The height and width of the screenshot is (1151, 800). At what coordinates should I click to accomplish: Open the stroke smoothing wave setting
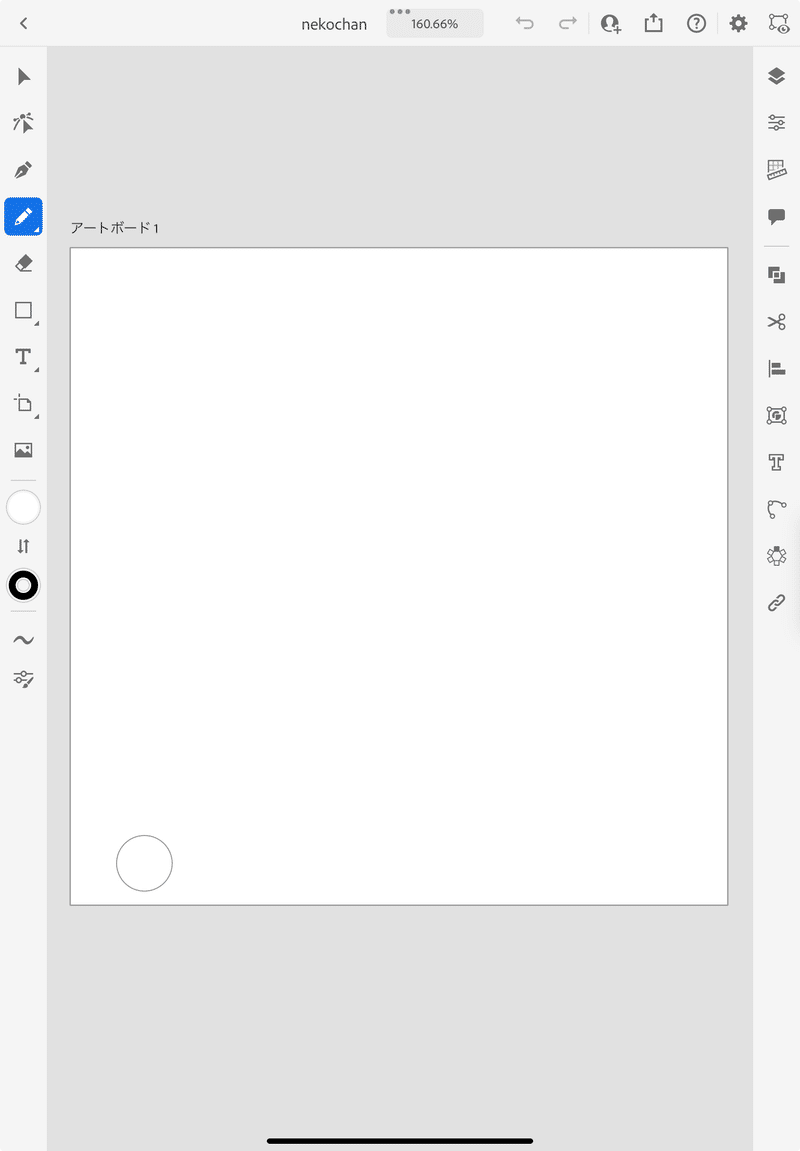(x=23, y=640)
